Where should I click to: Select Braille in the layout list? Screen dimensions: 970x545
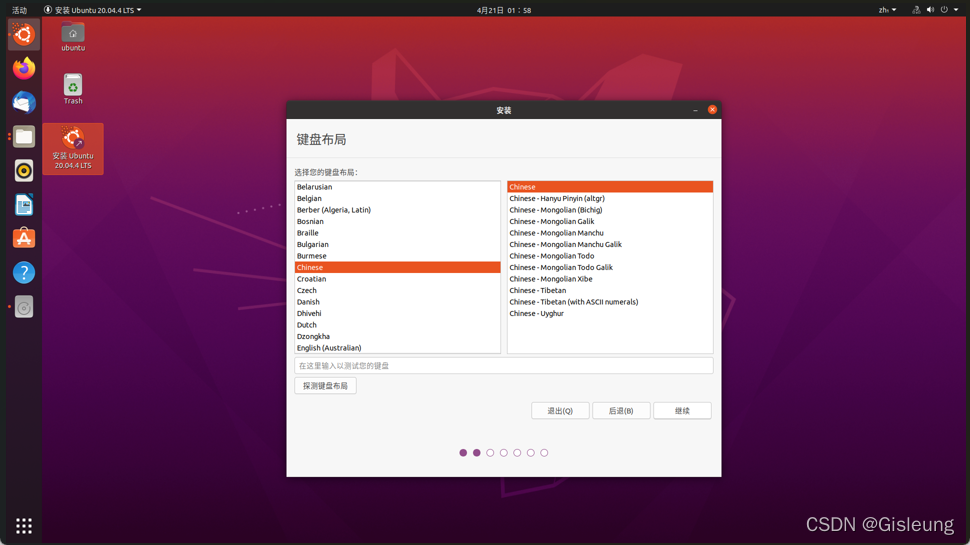397,233
